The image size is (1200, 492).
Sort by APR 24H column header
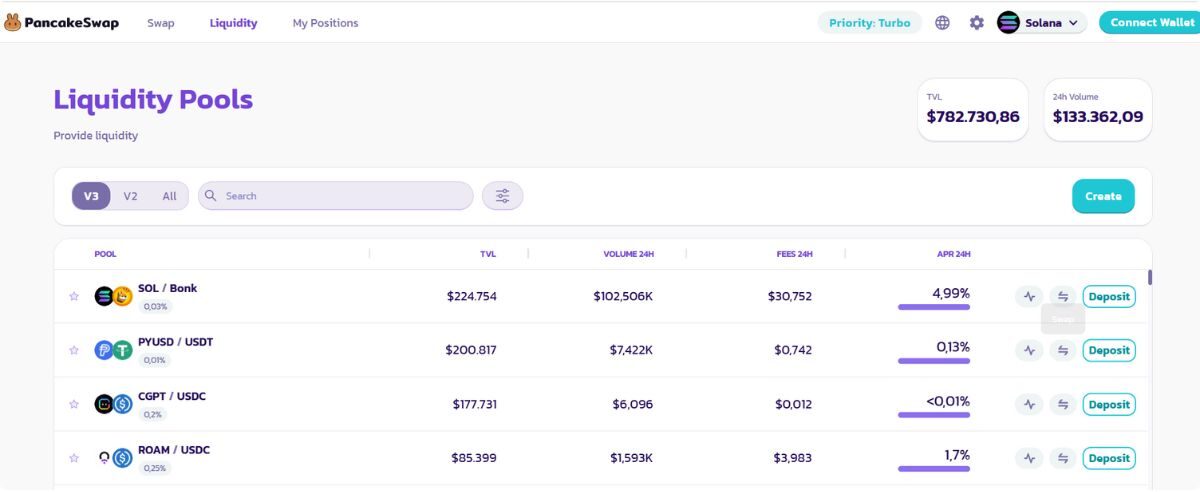point(953,254)
